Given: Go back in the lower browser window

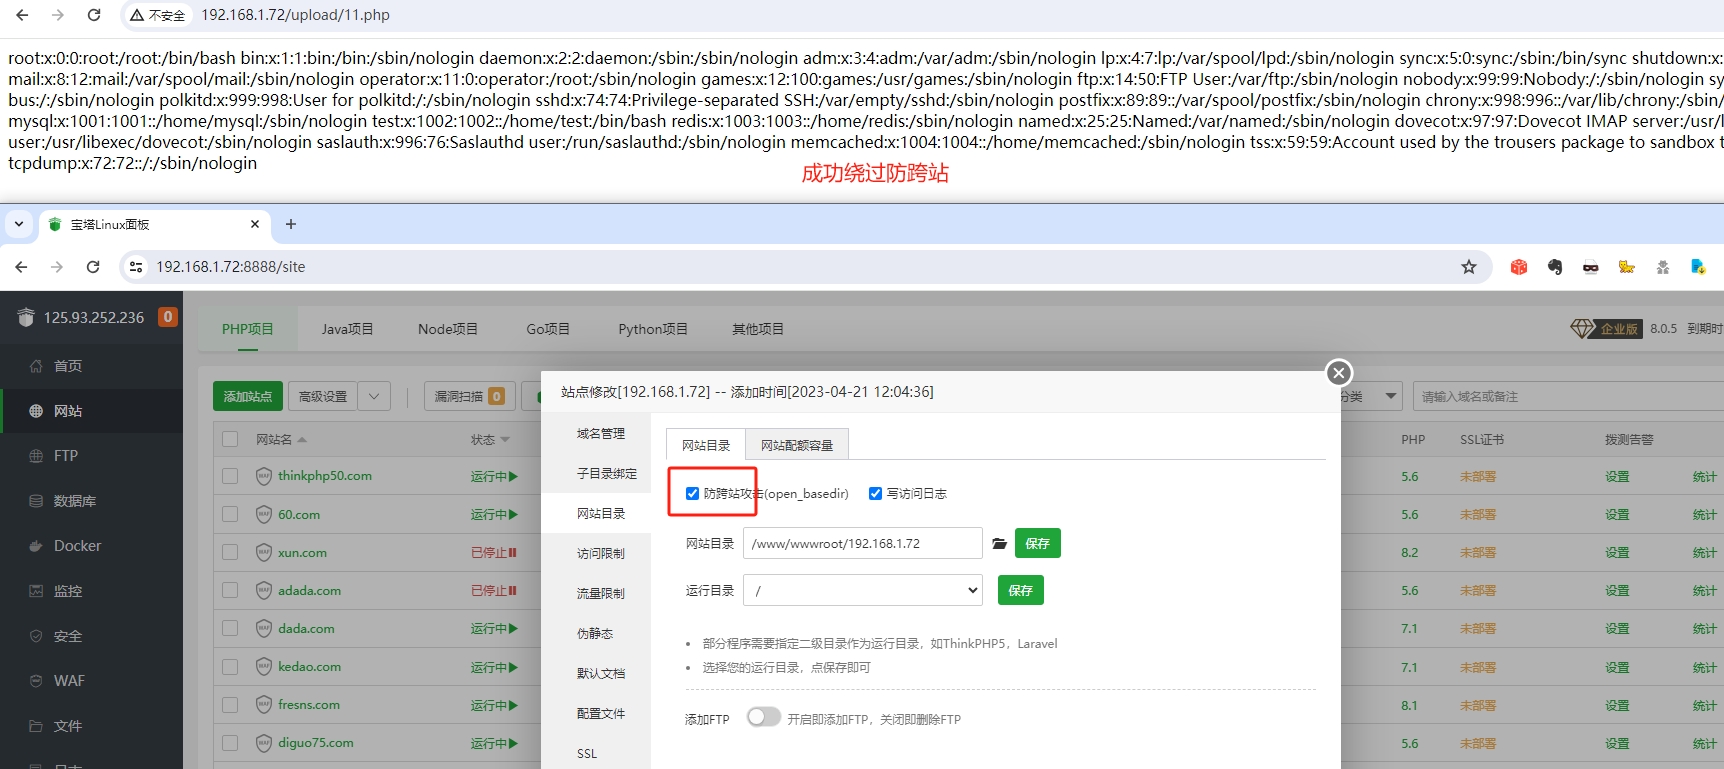Looking at the screenshot, I should pyautogui.click(x=21, y=267).
